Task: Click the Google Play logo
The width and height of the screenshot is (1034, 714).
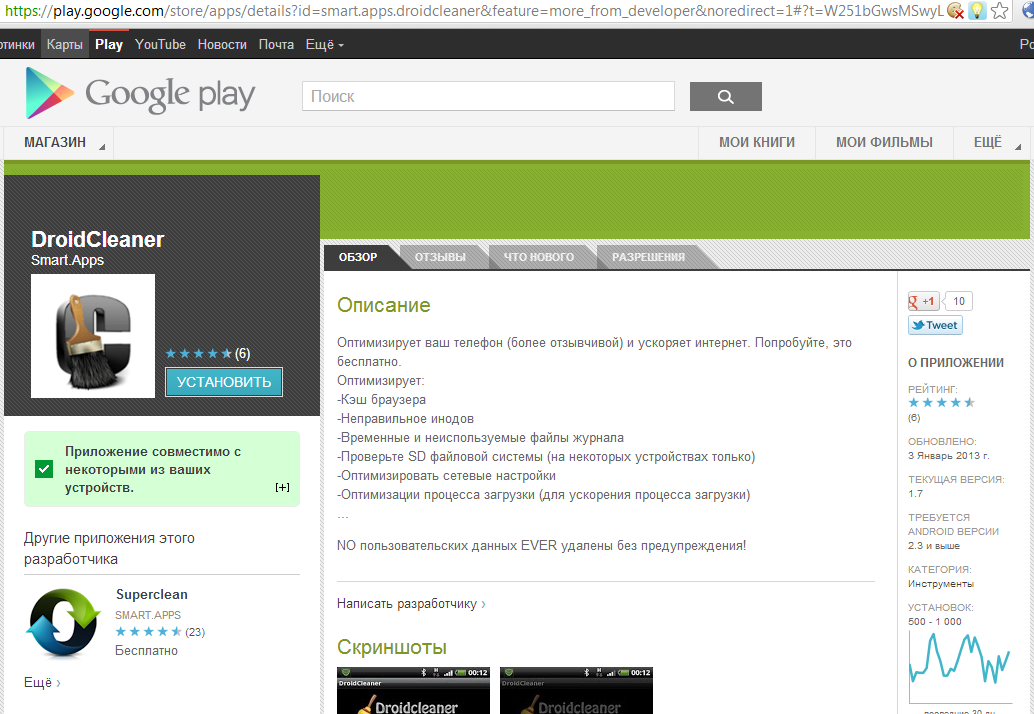Action: (x=141, y=94)
